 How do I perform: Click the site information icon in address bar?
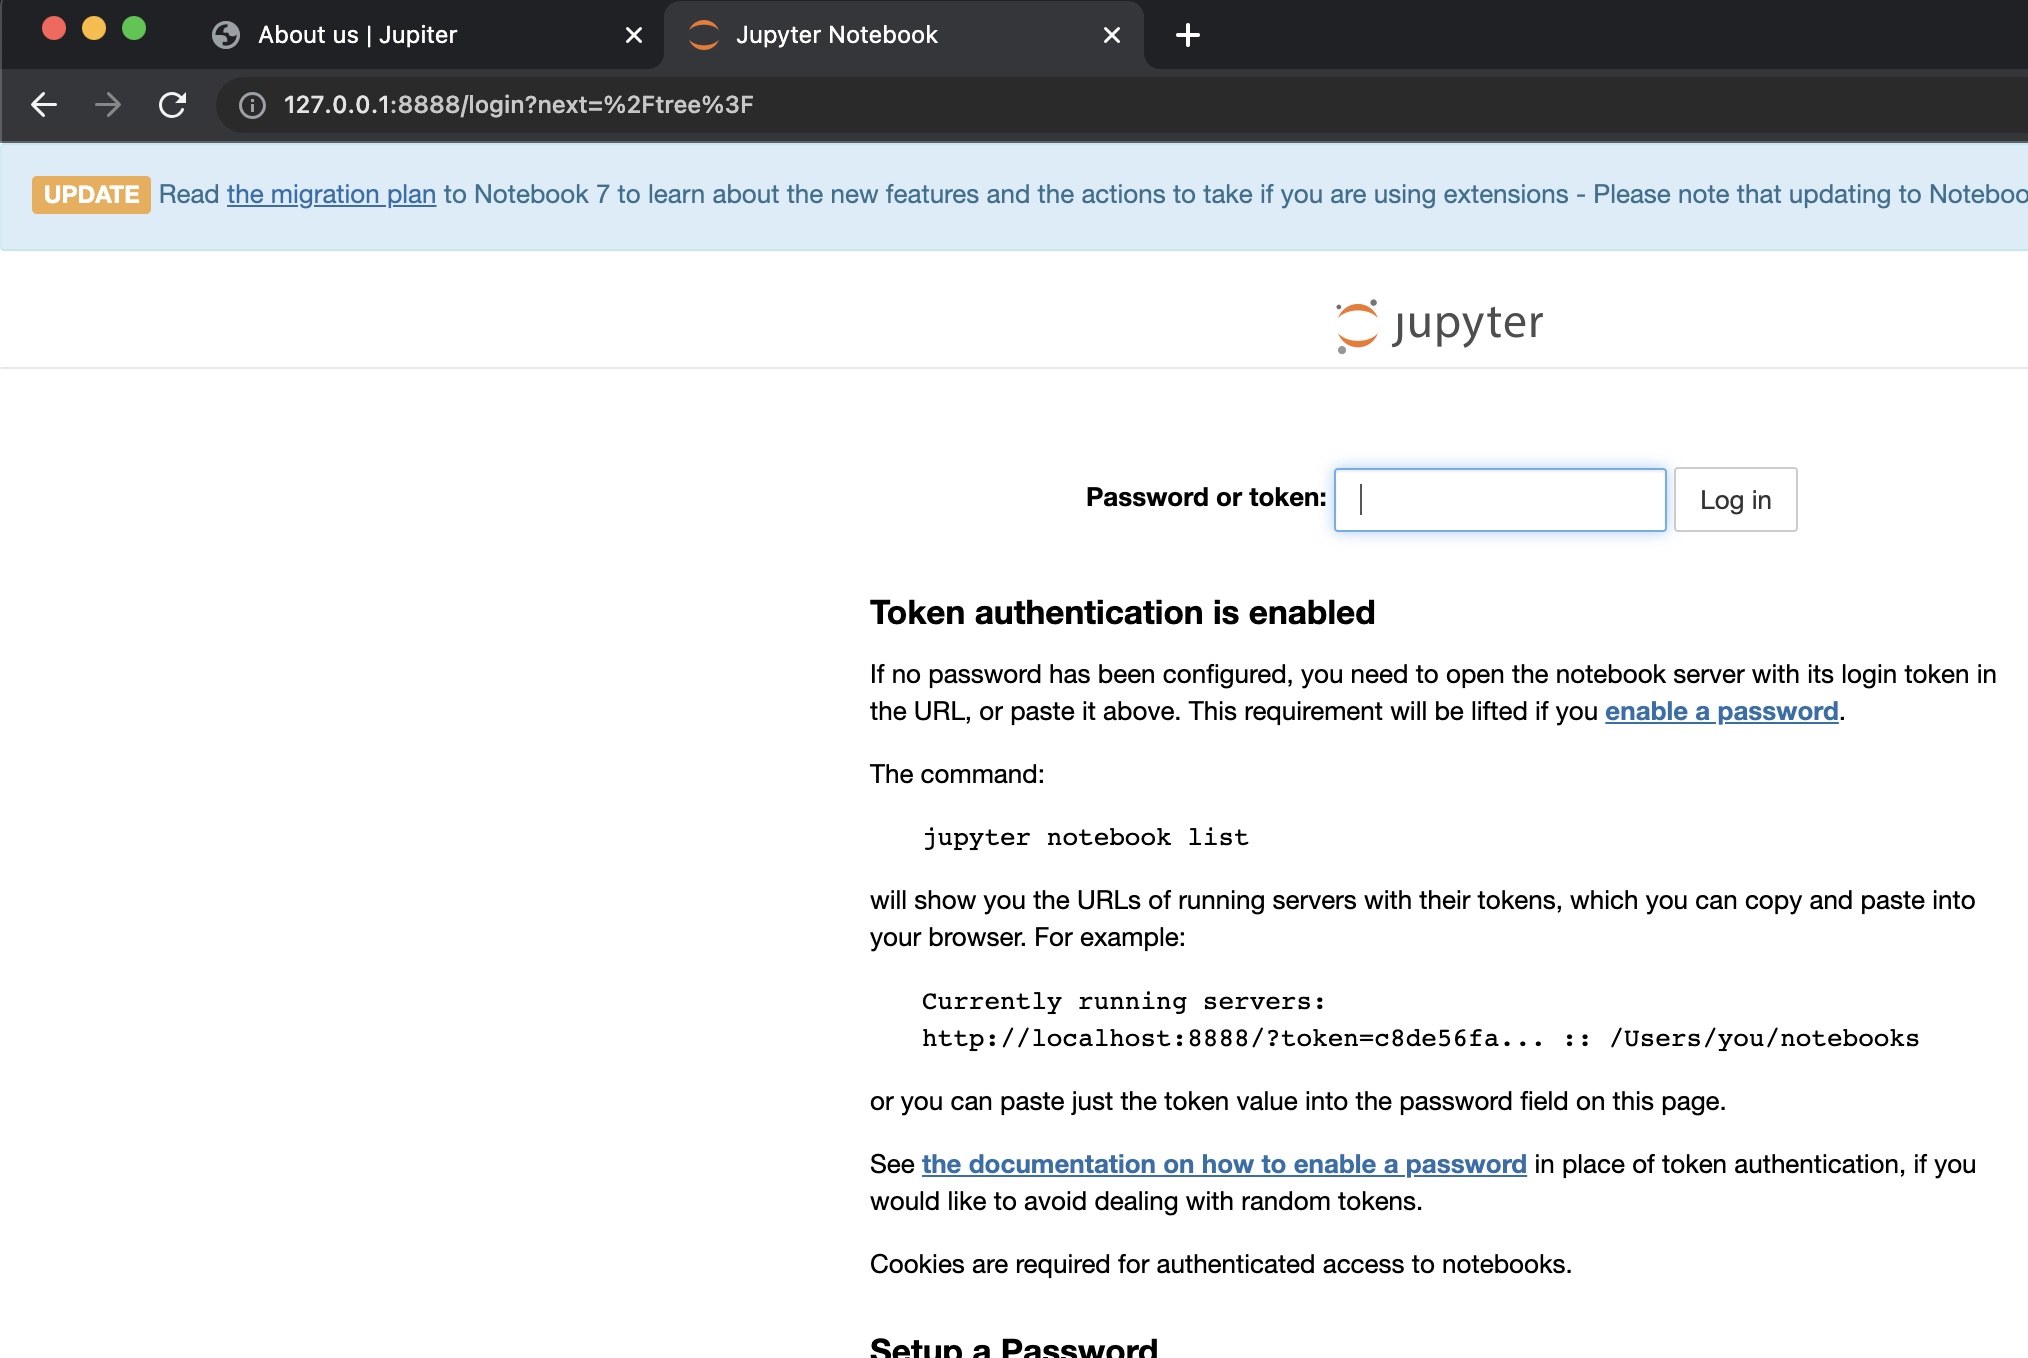coord(253,105)
